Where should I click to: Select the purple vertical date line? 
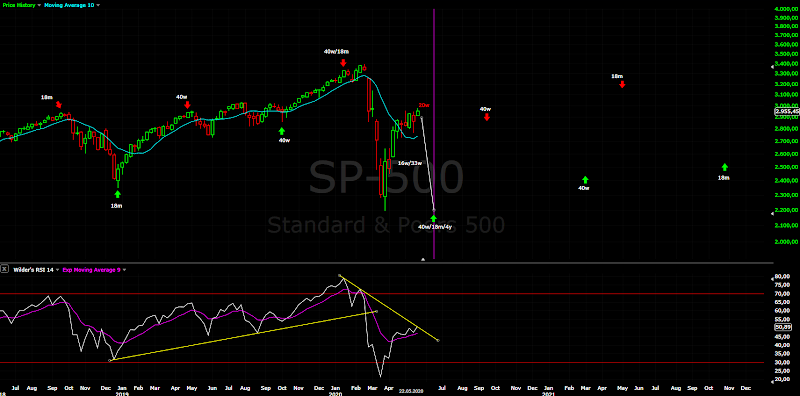(434, 133)
